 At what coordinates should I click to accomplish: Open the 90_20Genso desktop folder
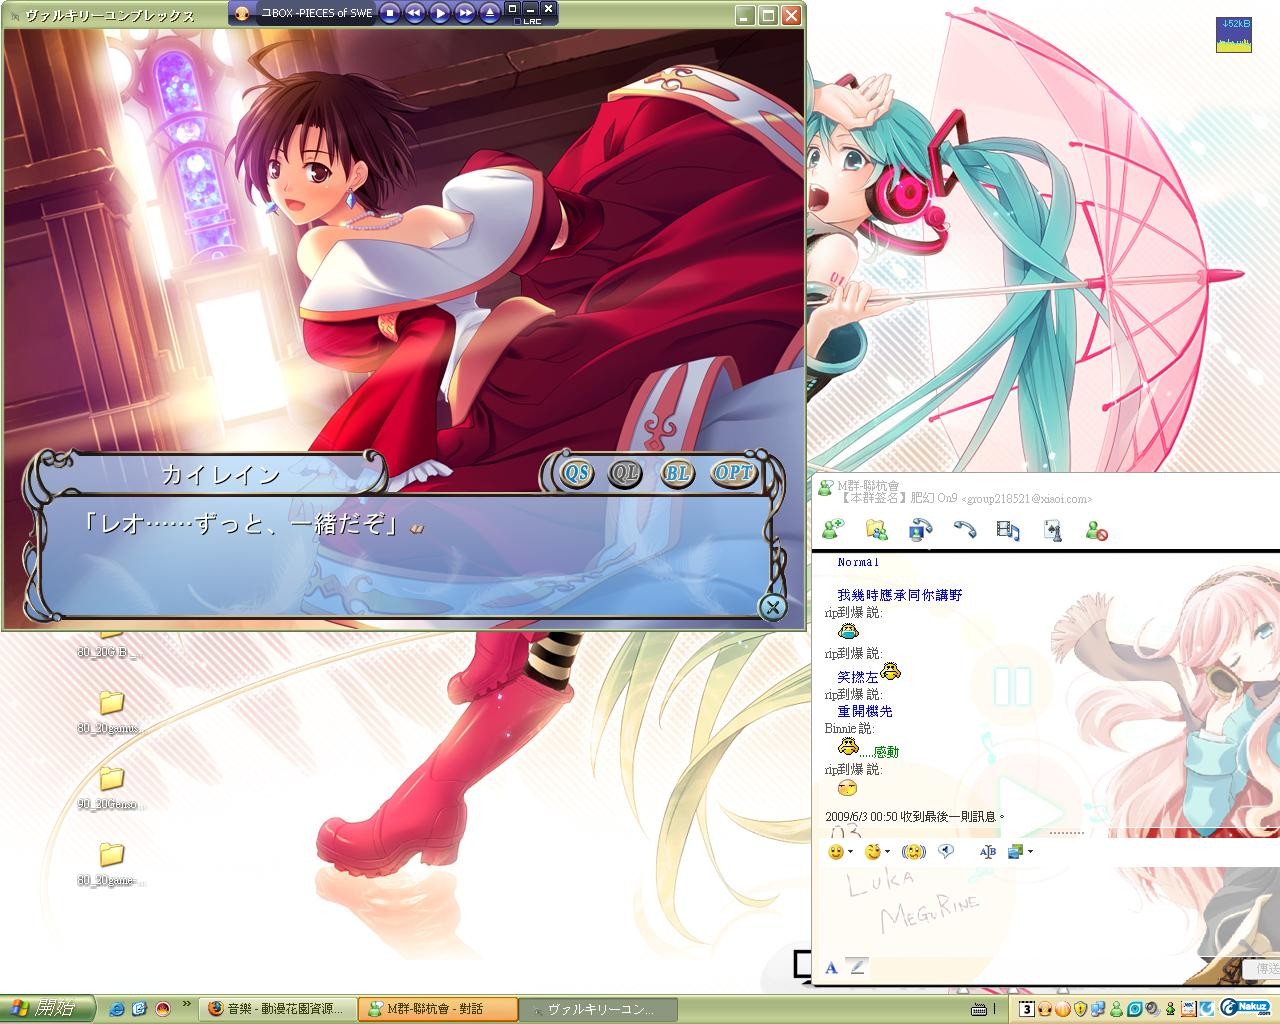click(111, 786)
